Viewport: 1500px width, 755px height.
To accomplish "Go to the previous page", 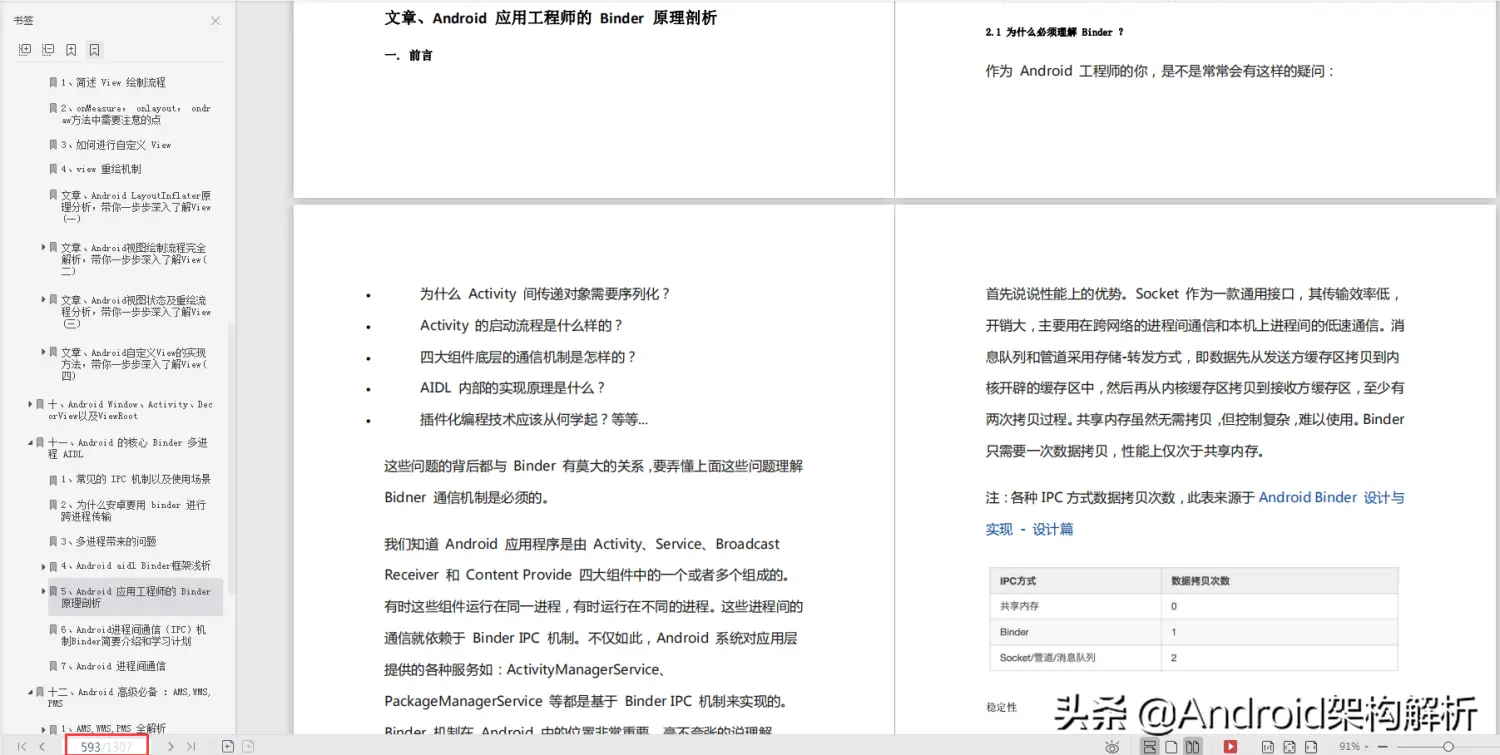I will 42,747.
